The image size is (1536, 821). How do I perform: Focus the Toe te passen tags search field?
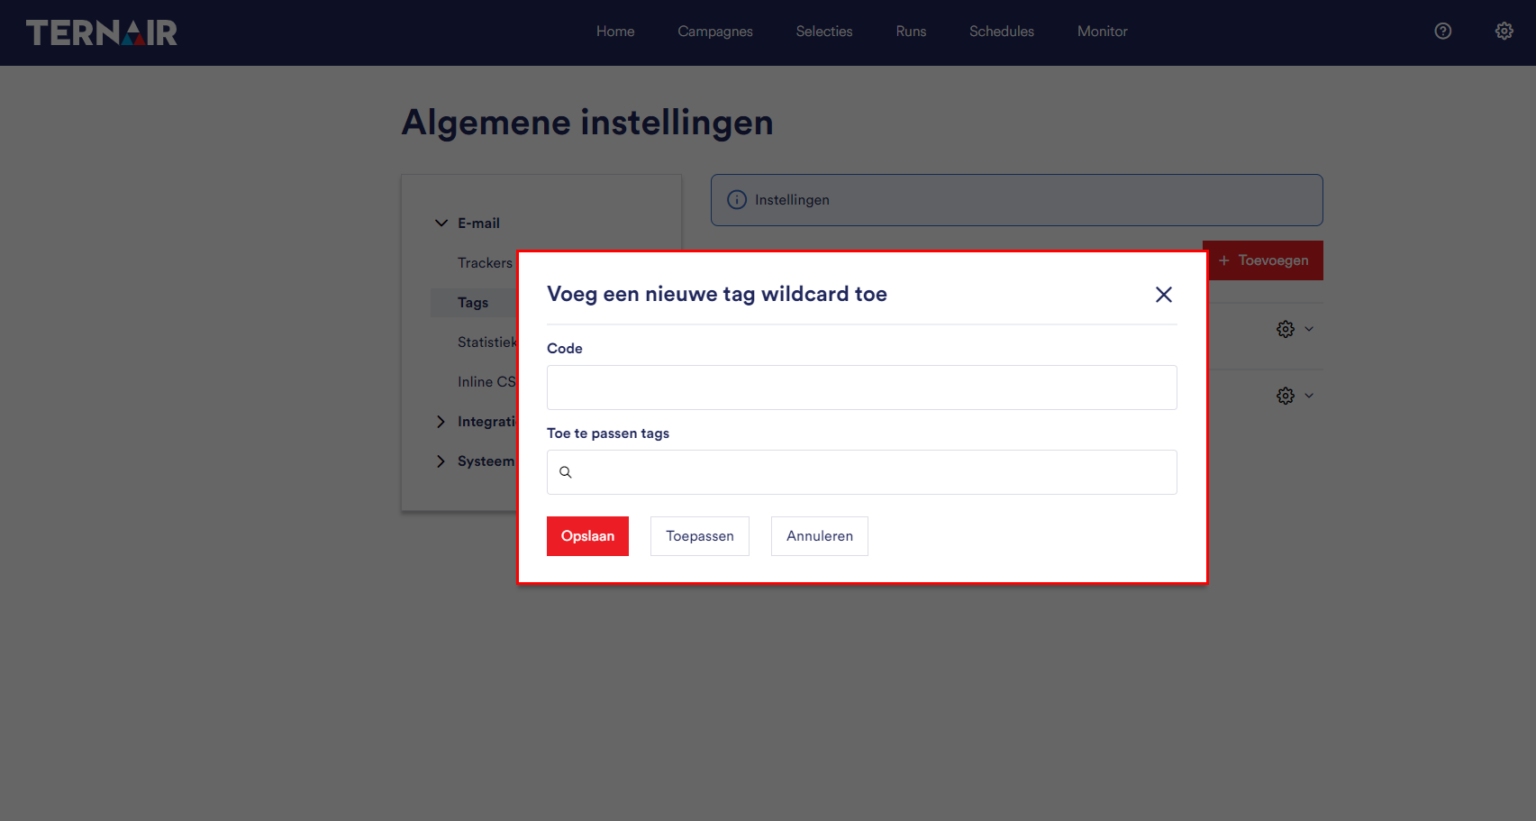click(x=862, y=472)
